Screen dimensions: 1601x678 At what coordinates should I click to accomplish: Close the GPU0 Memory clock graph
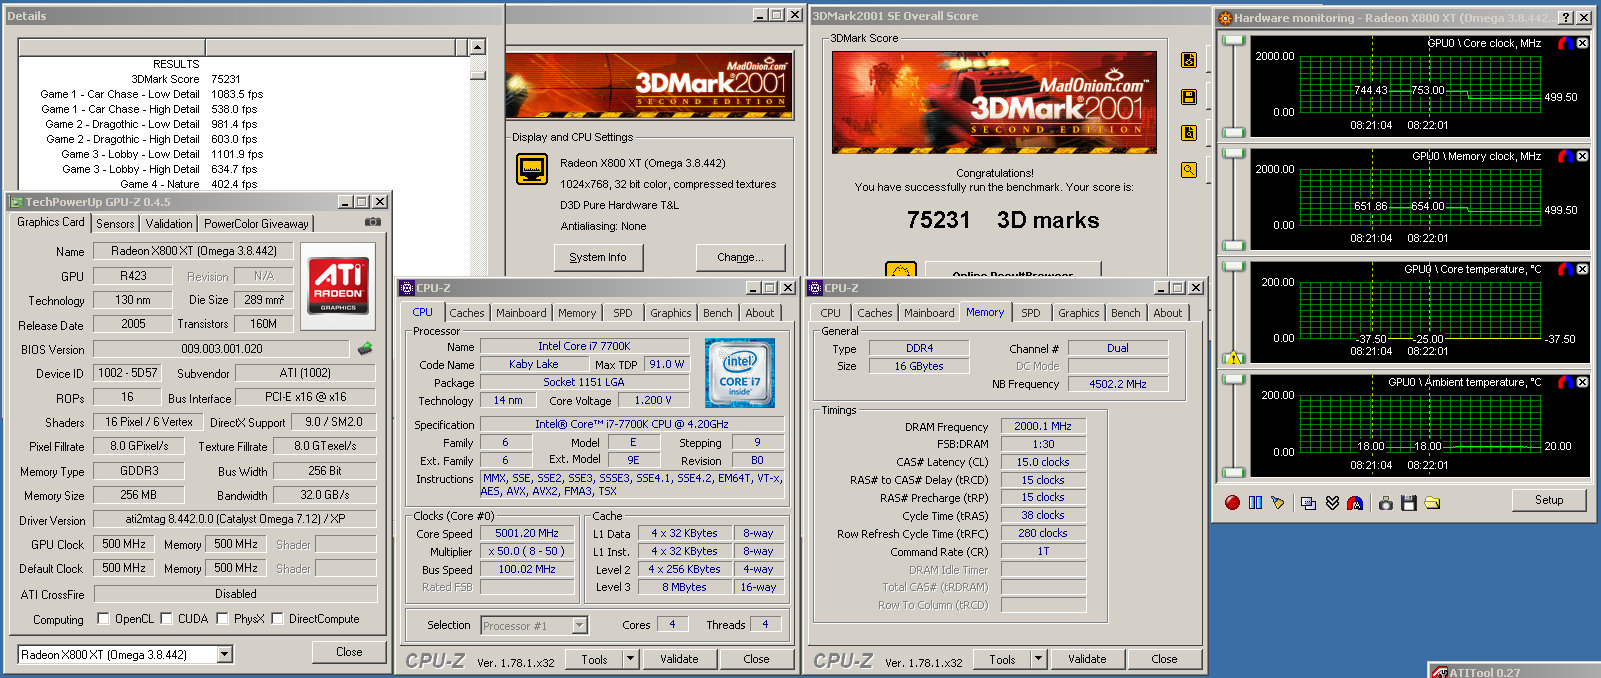[x=1582, y=156]
